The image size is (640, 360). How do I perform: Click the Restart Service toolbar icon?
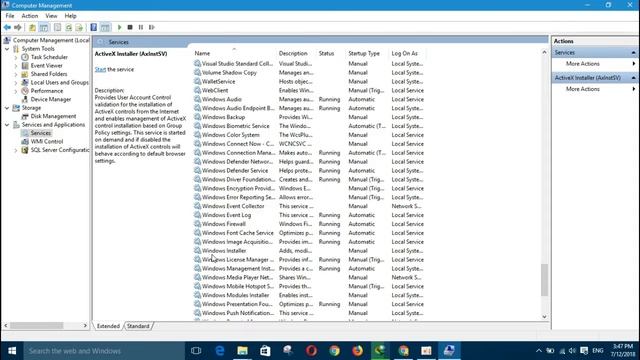tap(151, 27)
